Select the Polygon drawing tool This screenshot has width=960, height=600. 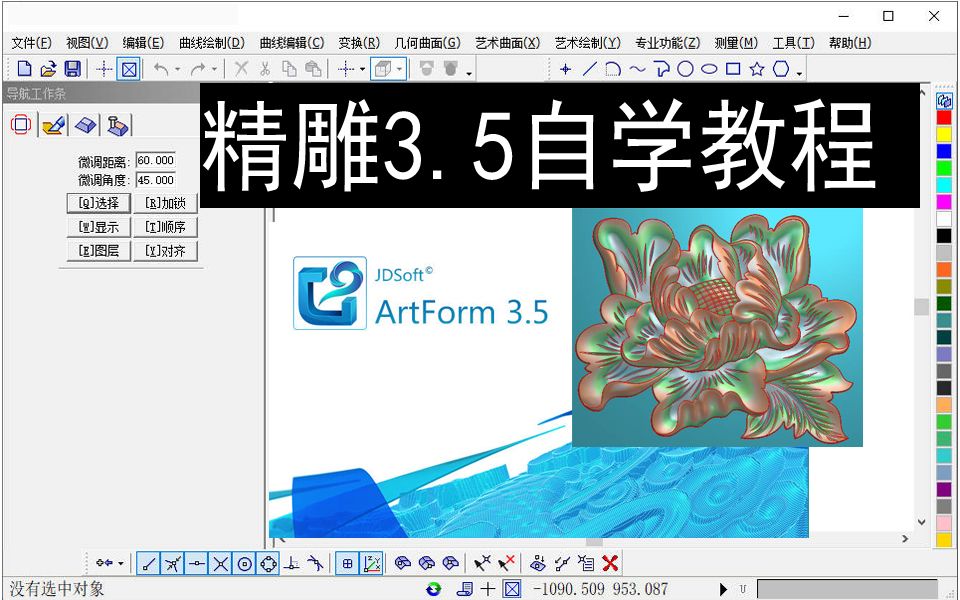pyautogui.click(x=780, y=69)
